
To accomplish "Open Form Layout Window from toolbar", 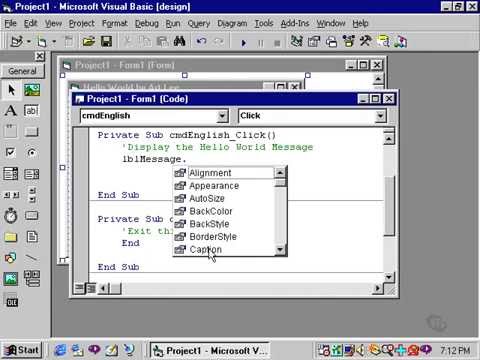I will [x=331, y=42].
